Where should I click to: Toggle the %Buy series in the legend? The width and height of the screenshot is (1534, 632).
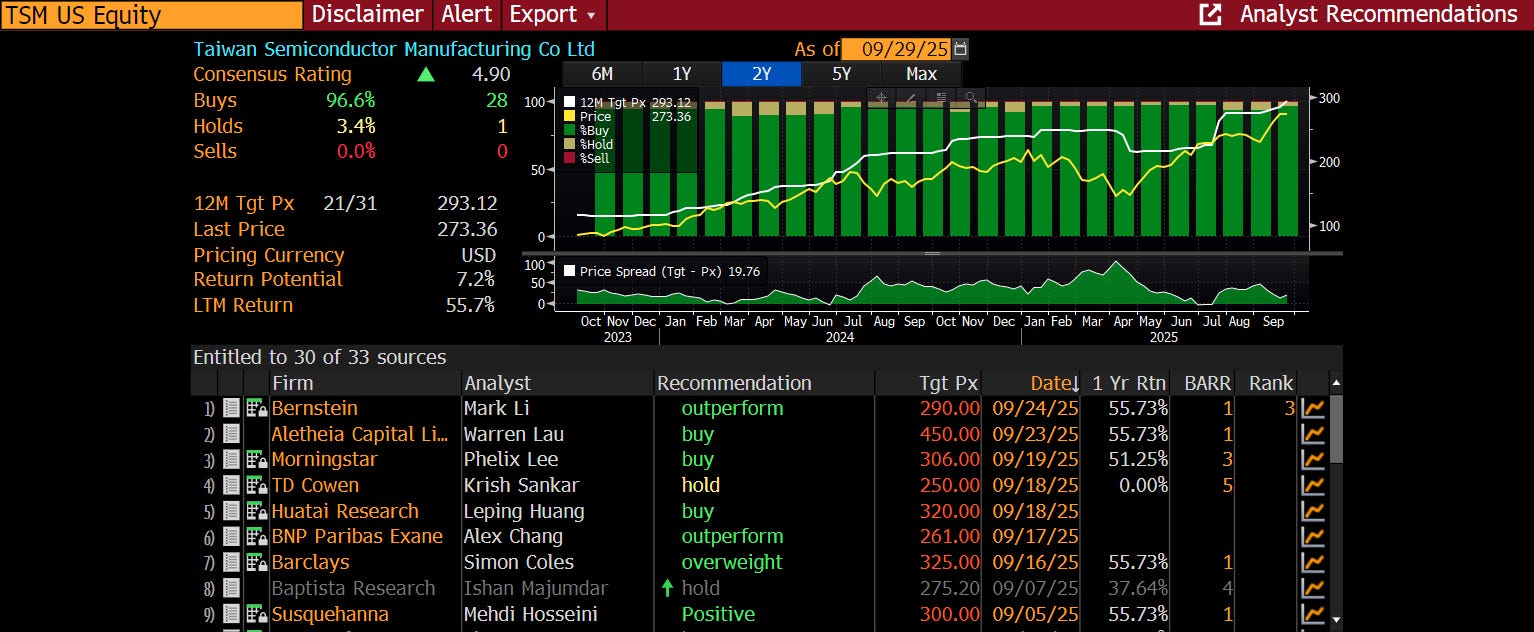click(x=589, y=130)
